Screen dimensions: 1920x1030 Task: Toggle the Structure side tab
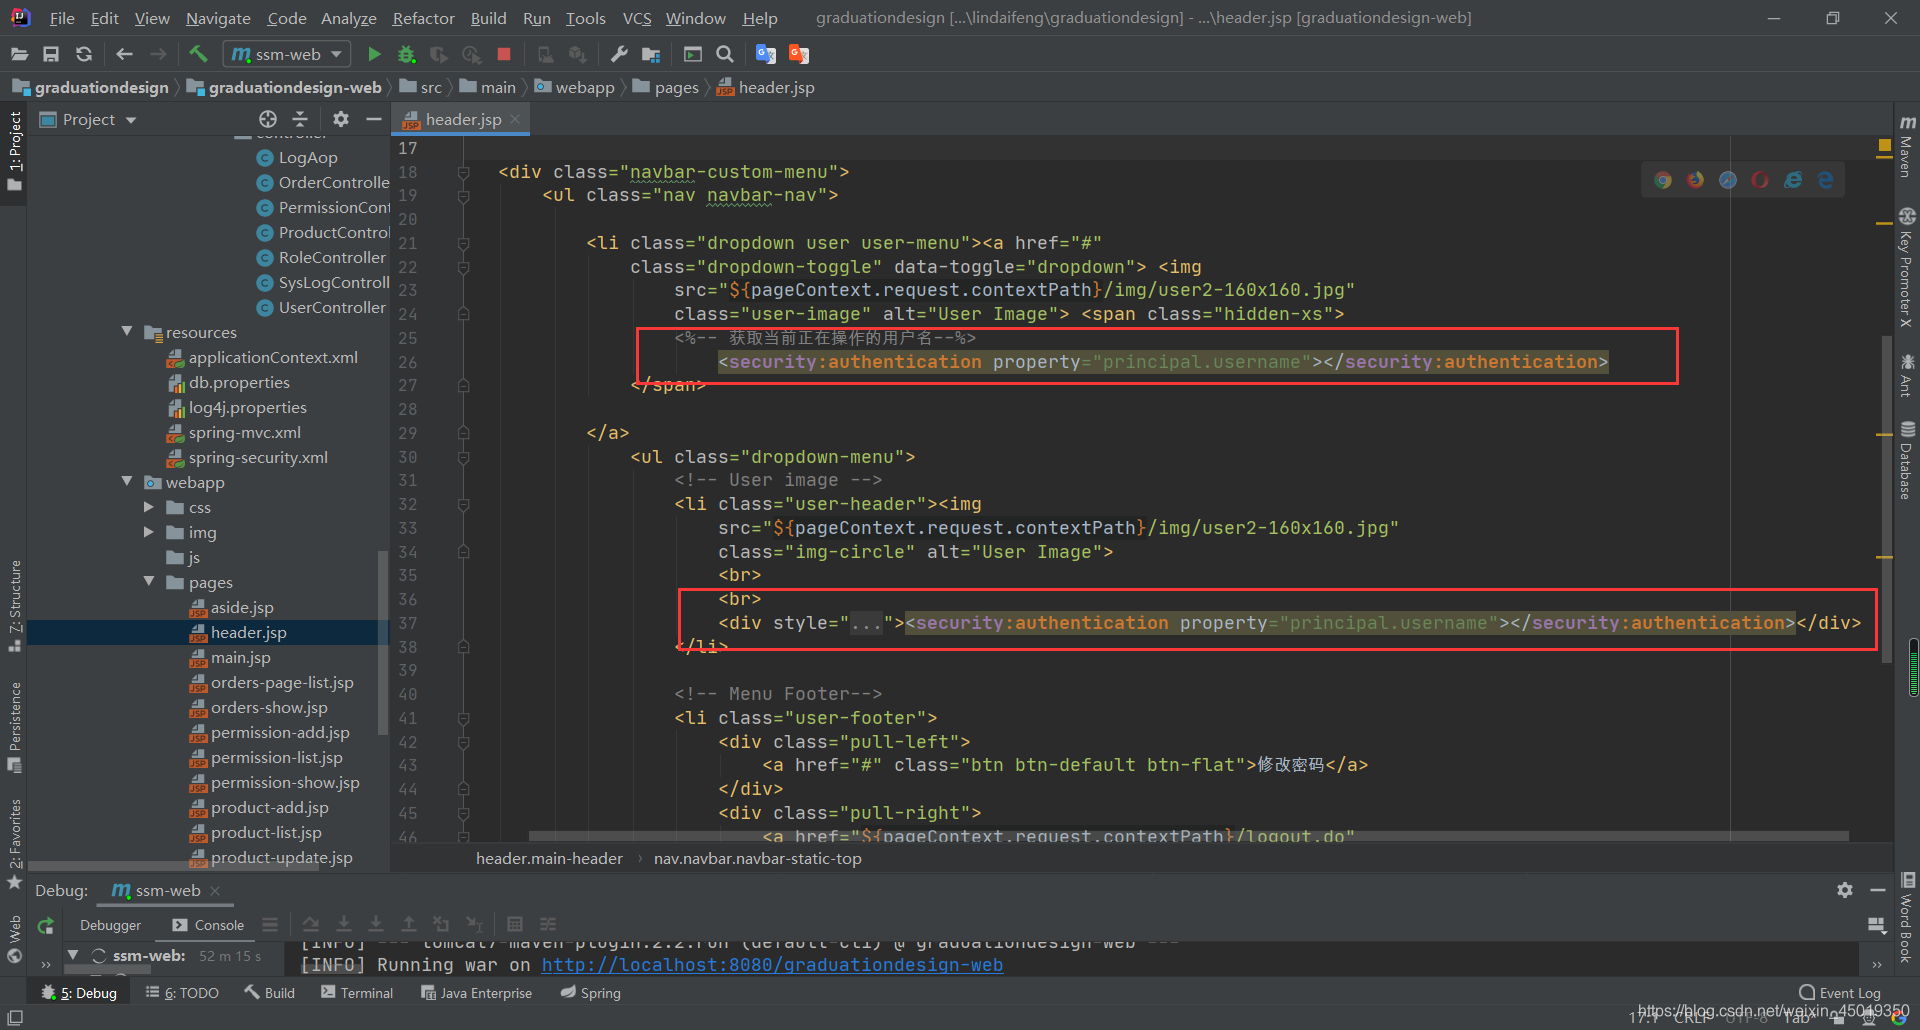pyautogui.click(x=14, y=606)
